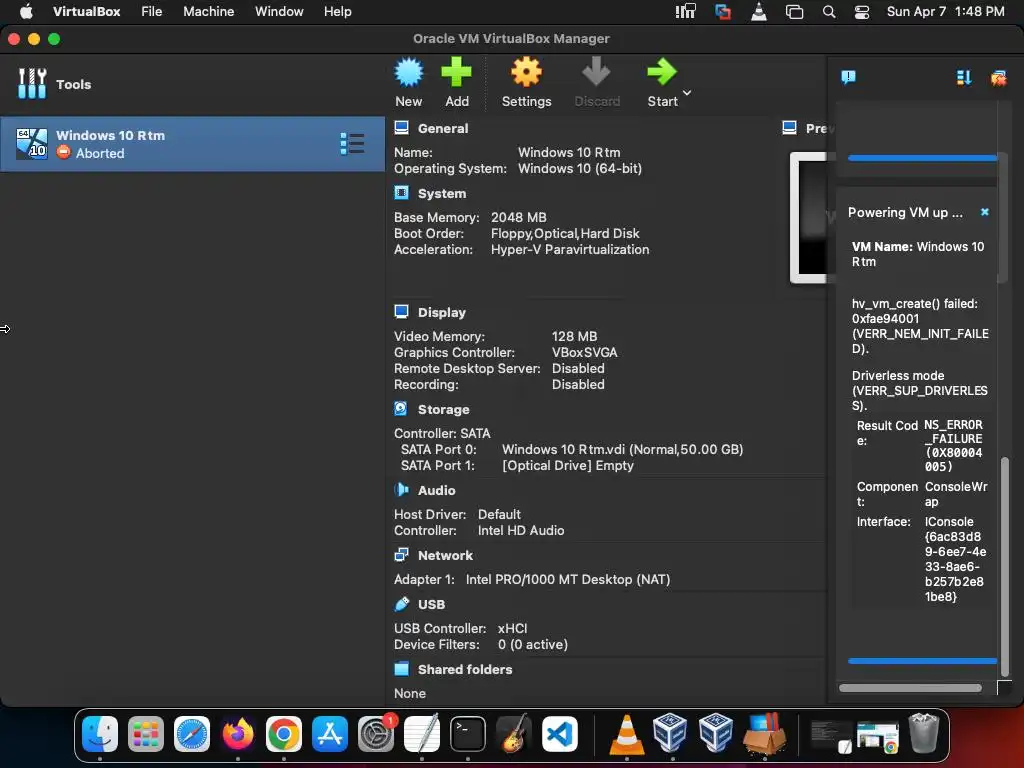The height and width of the screenshot is (768, 1024).
Task: Click the System section chip icon
Action: pos(402,193)
